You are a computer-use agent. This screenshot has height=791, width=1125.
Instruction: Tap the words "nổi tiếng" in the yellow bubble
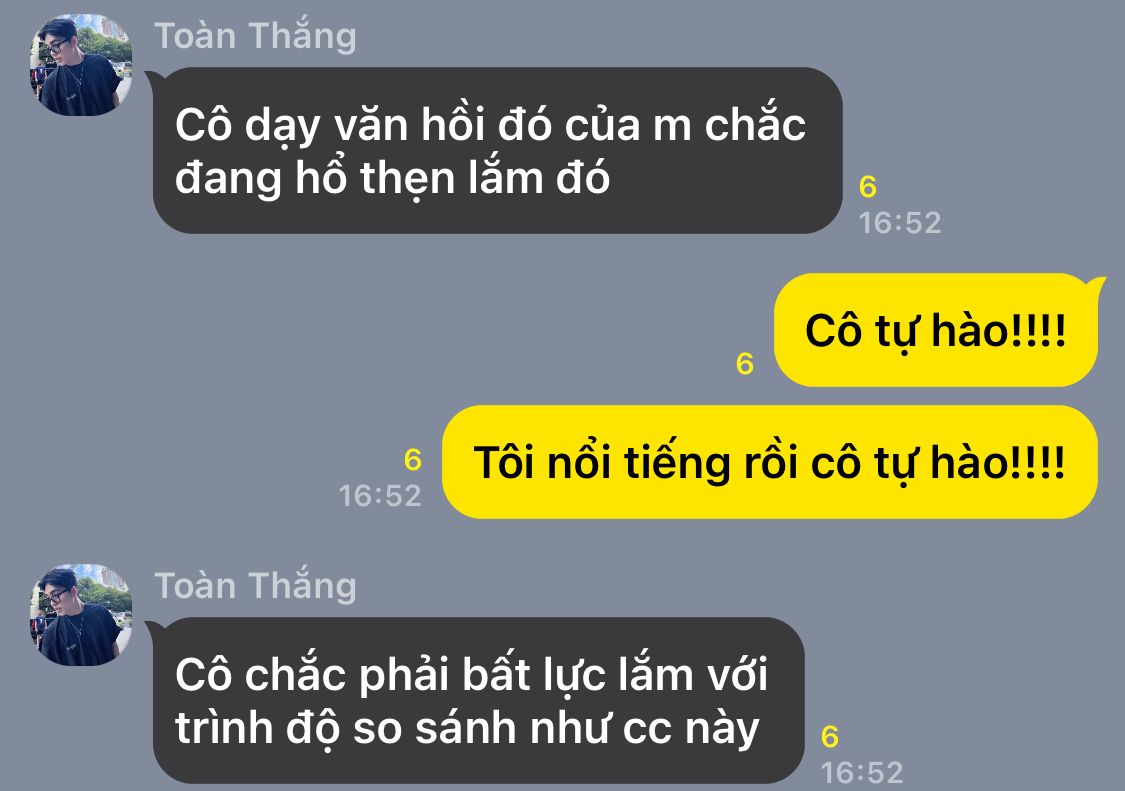point(629,462)
